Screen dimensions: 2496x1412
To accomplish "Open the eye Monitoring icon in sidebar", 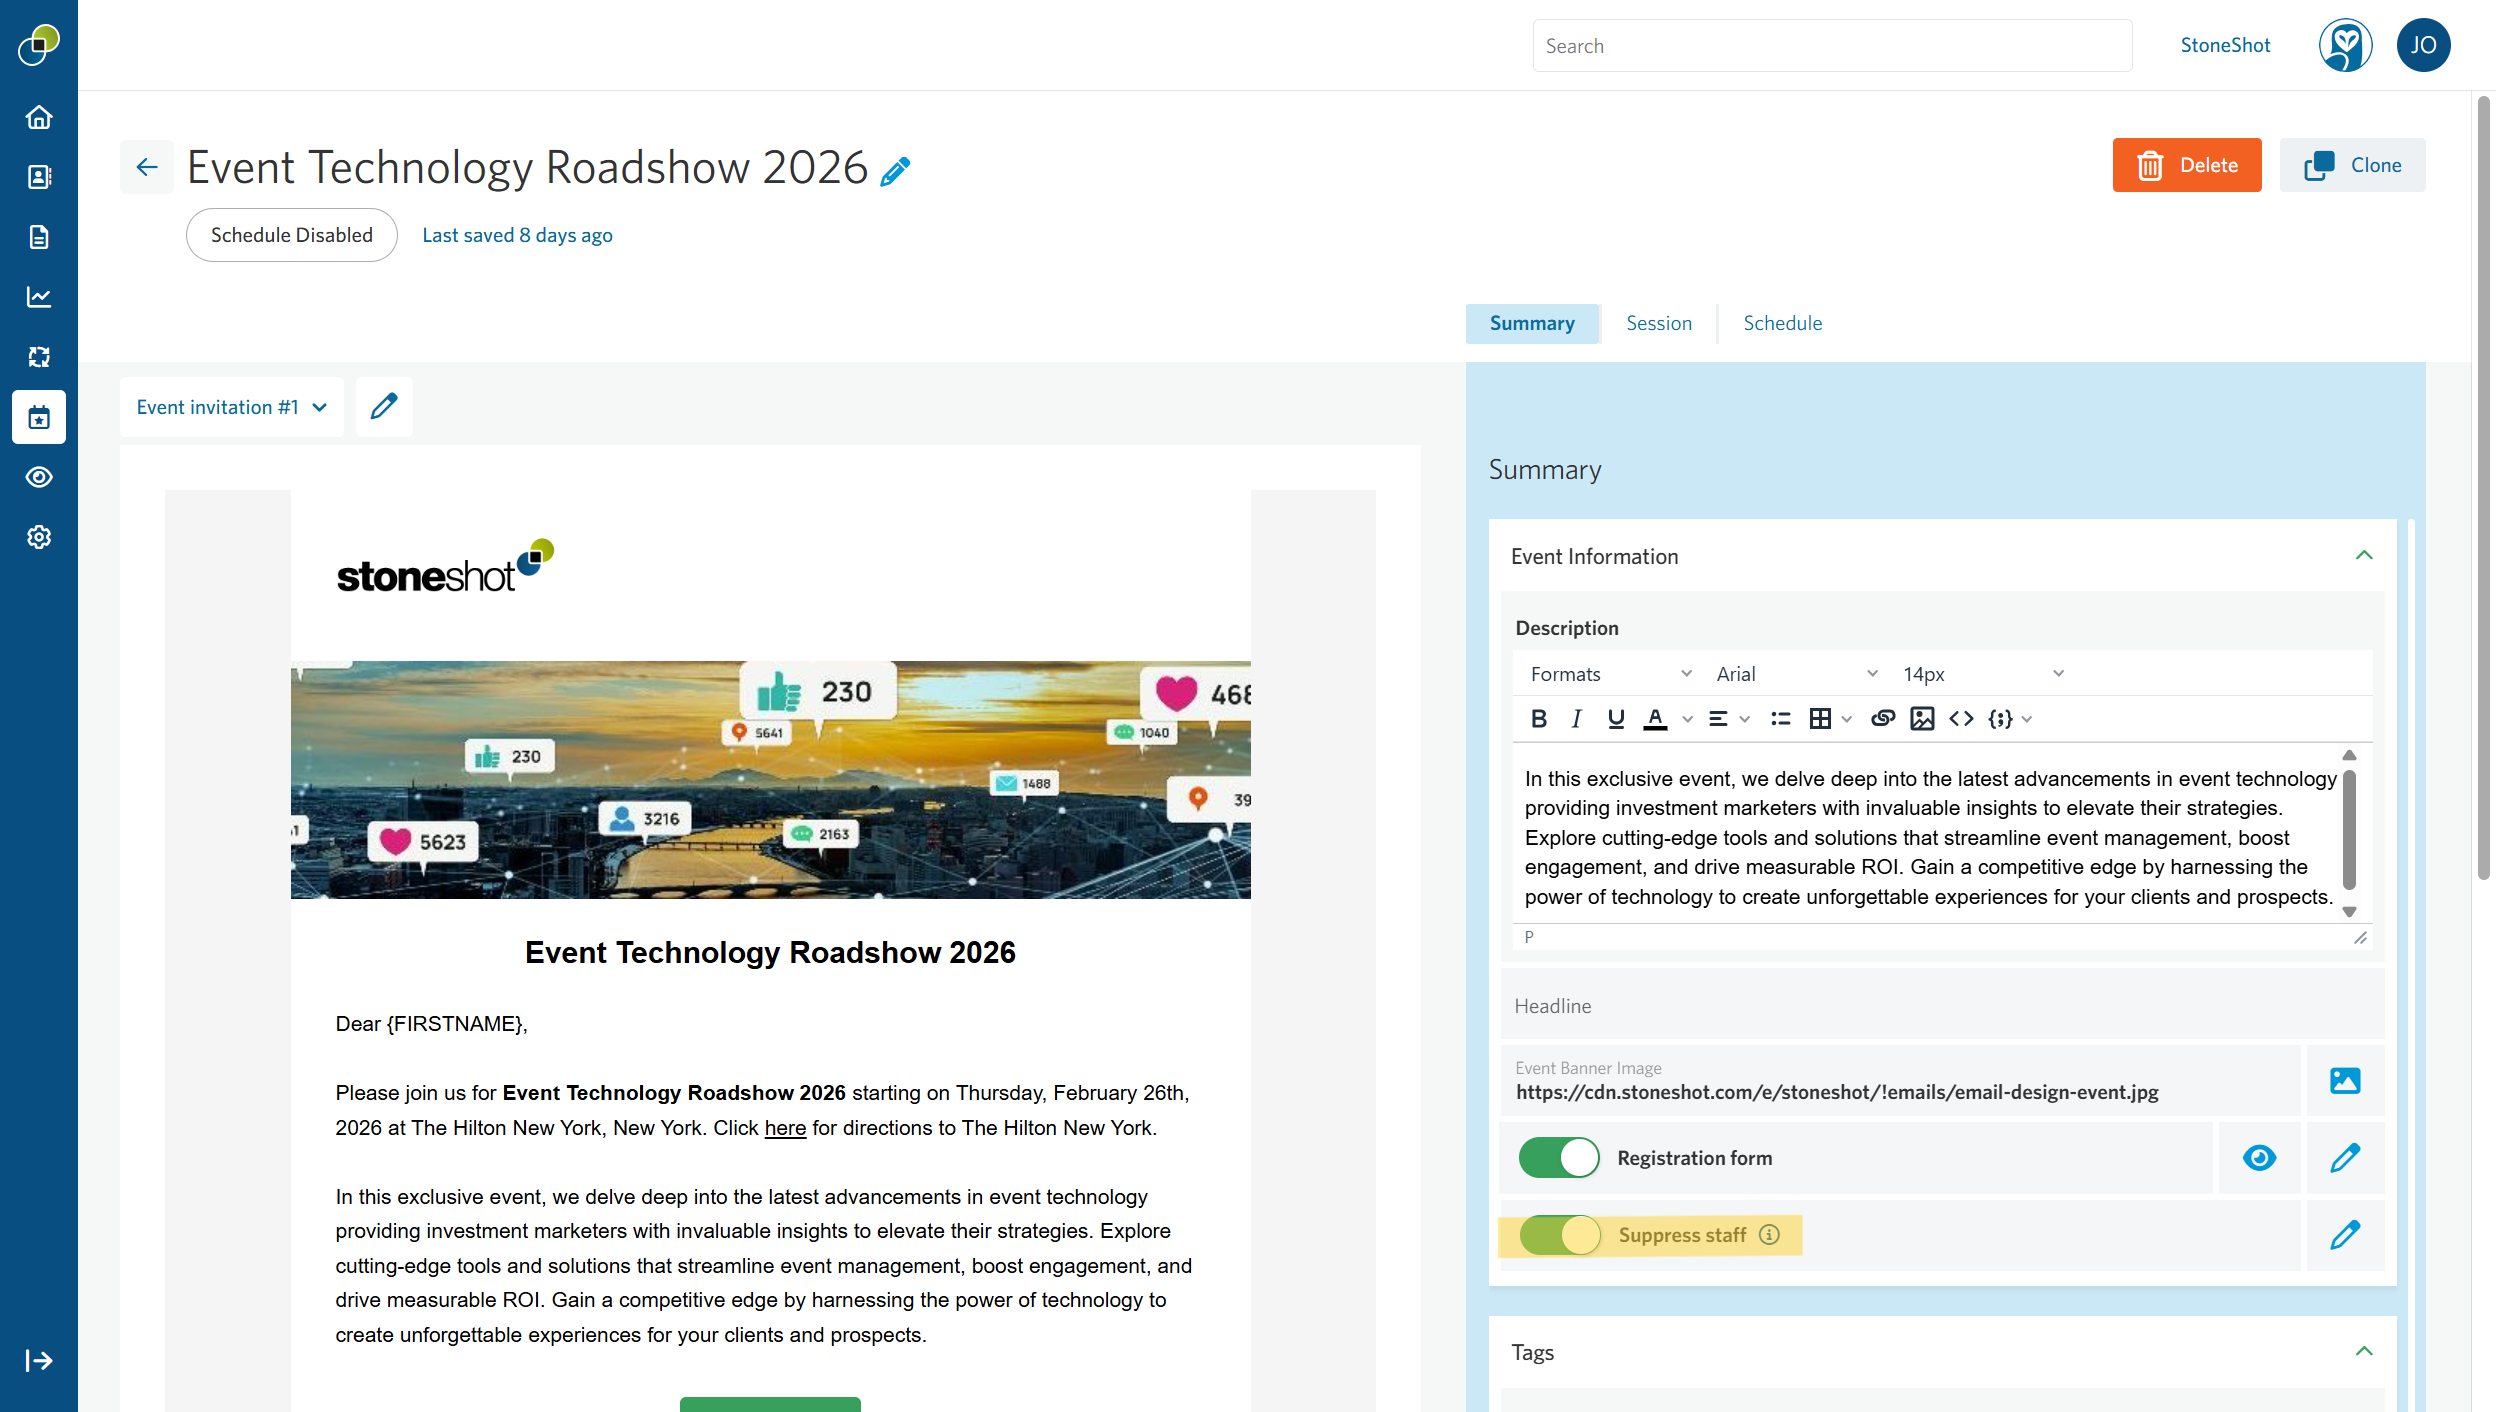I will click(39, 477).
